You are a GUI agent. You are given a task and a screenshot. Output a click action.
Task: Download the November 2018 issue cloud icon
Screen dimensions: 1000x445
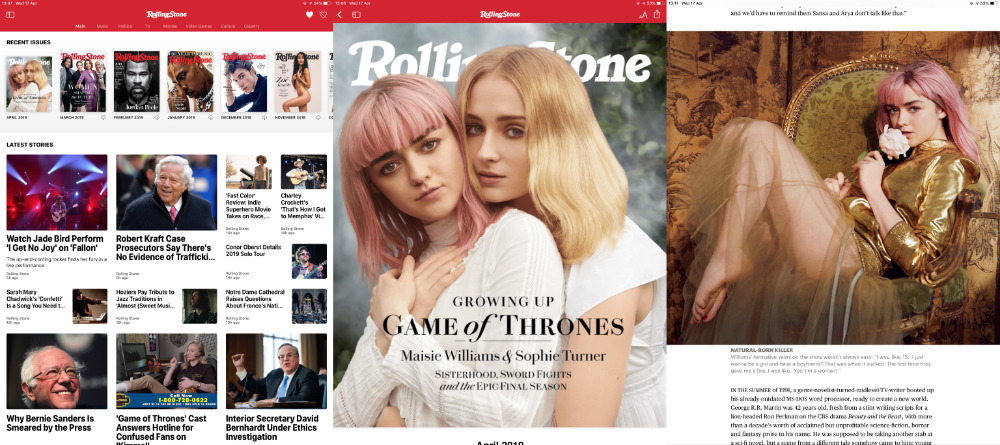click(x=318, y=117)
